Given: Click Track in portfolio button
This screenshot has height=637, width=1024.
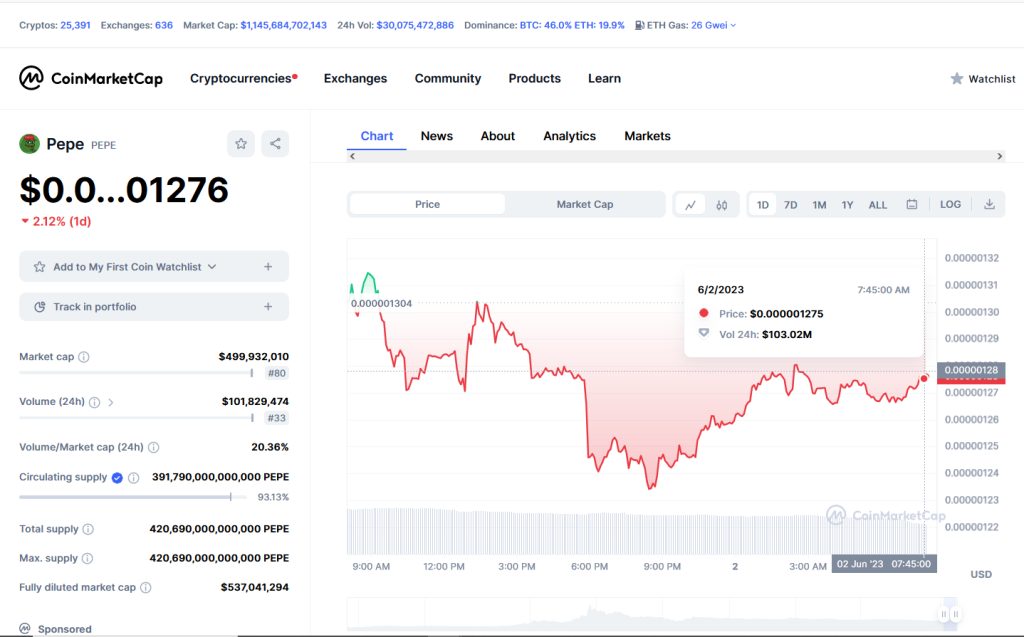Looking at the screenshot, I should tap(154, 306).
